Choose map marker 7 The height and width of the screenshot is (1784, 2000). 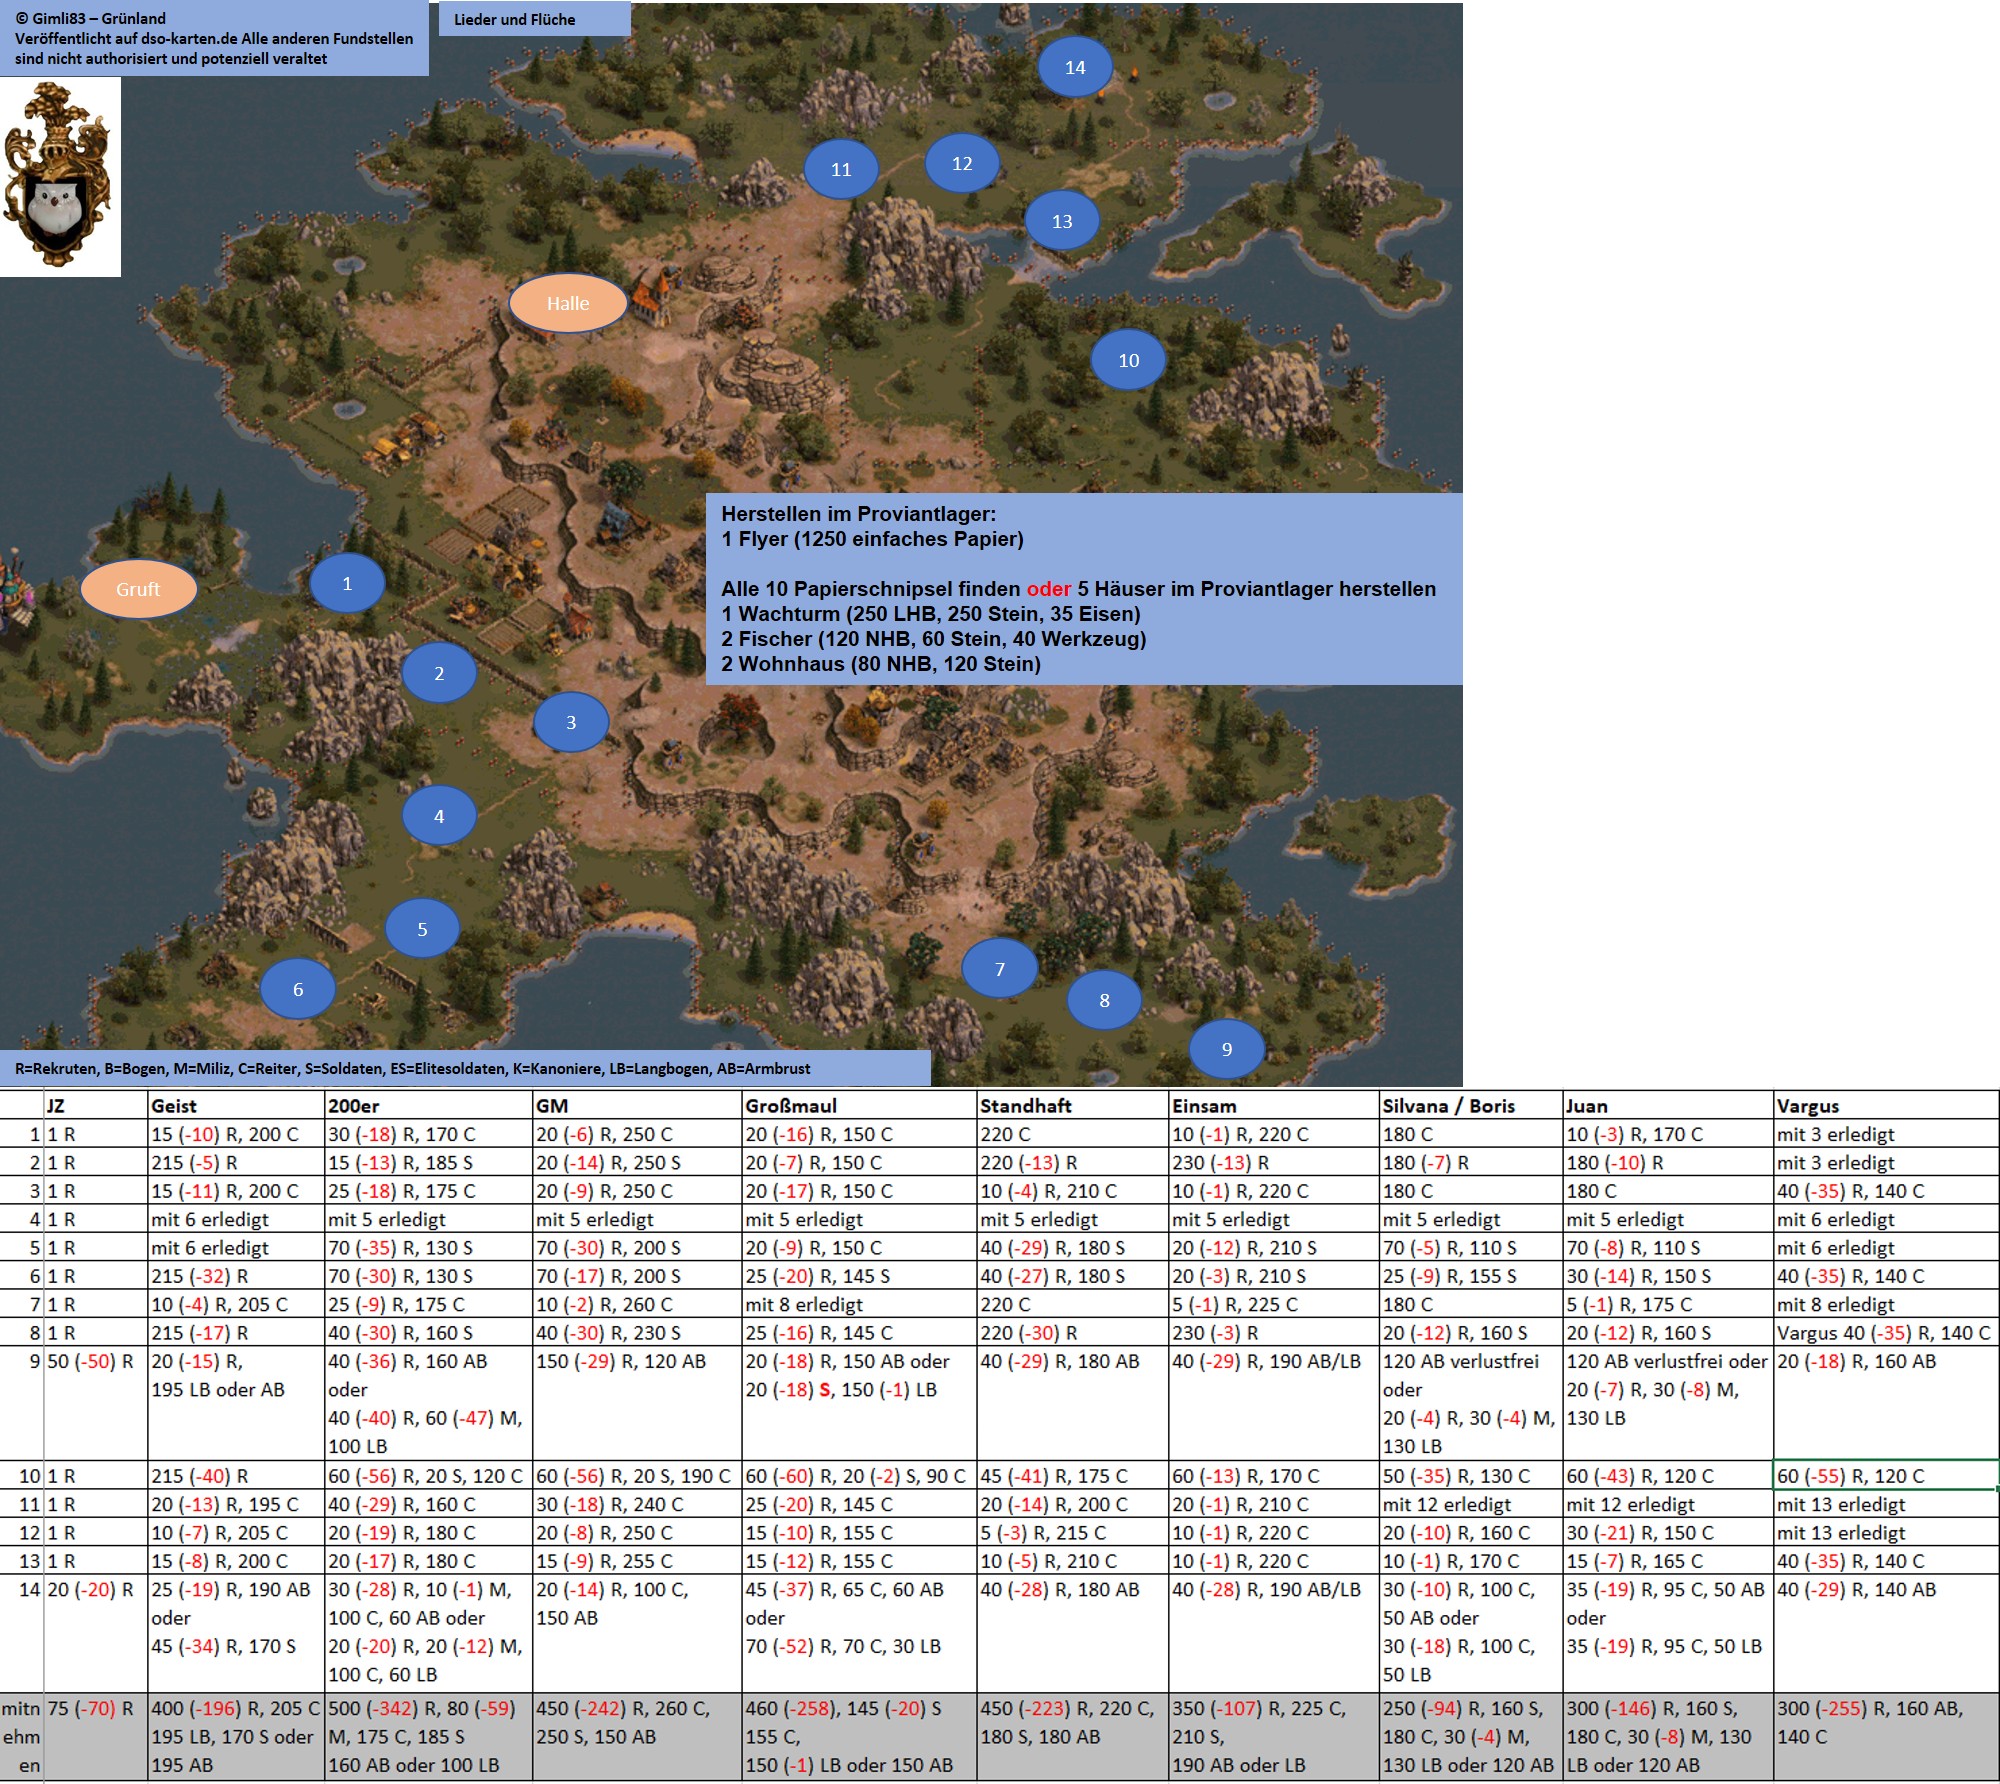pyautogui.click(x=999, y=968)
